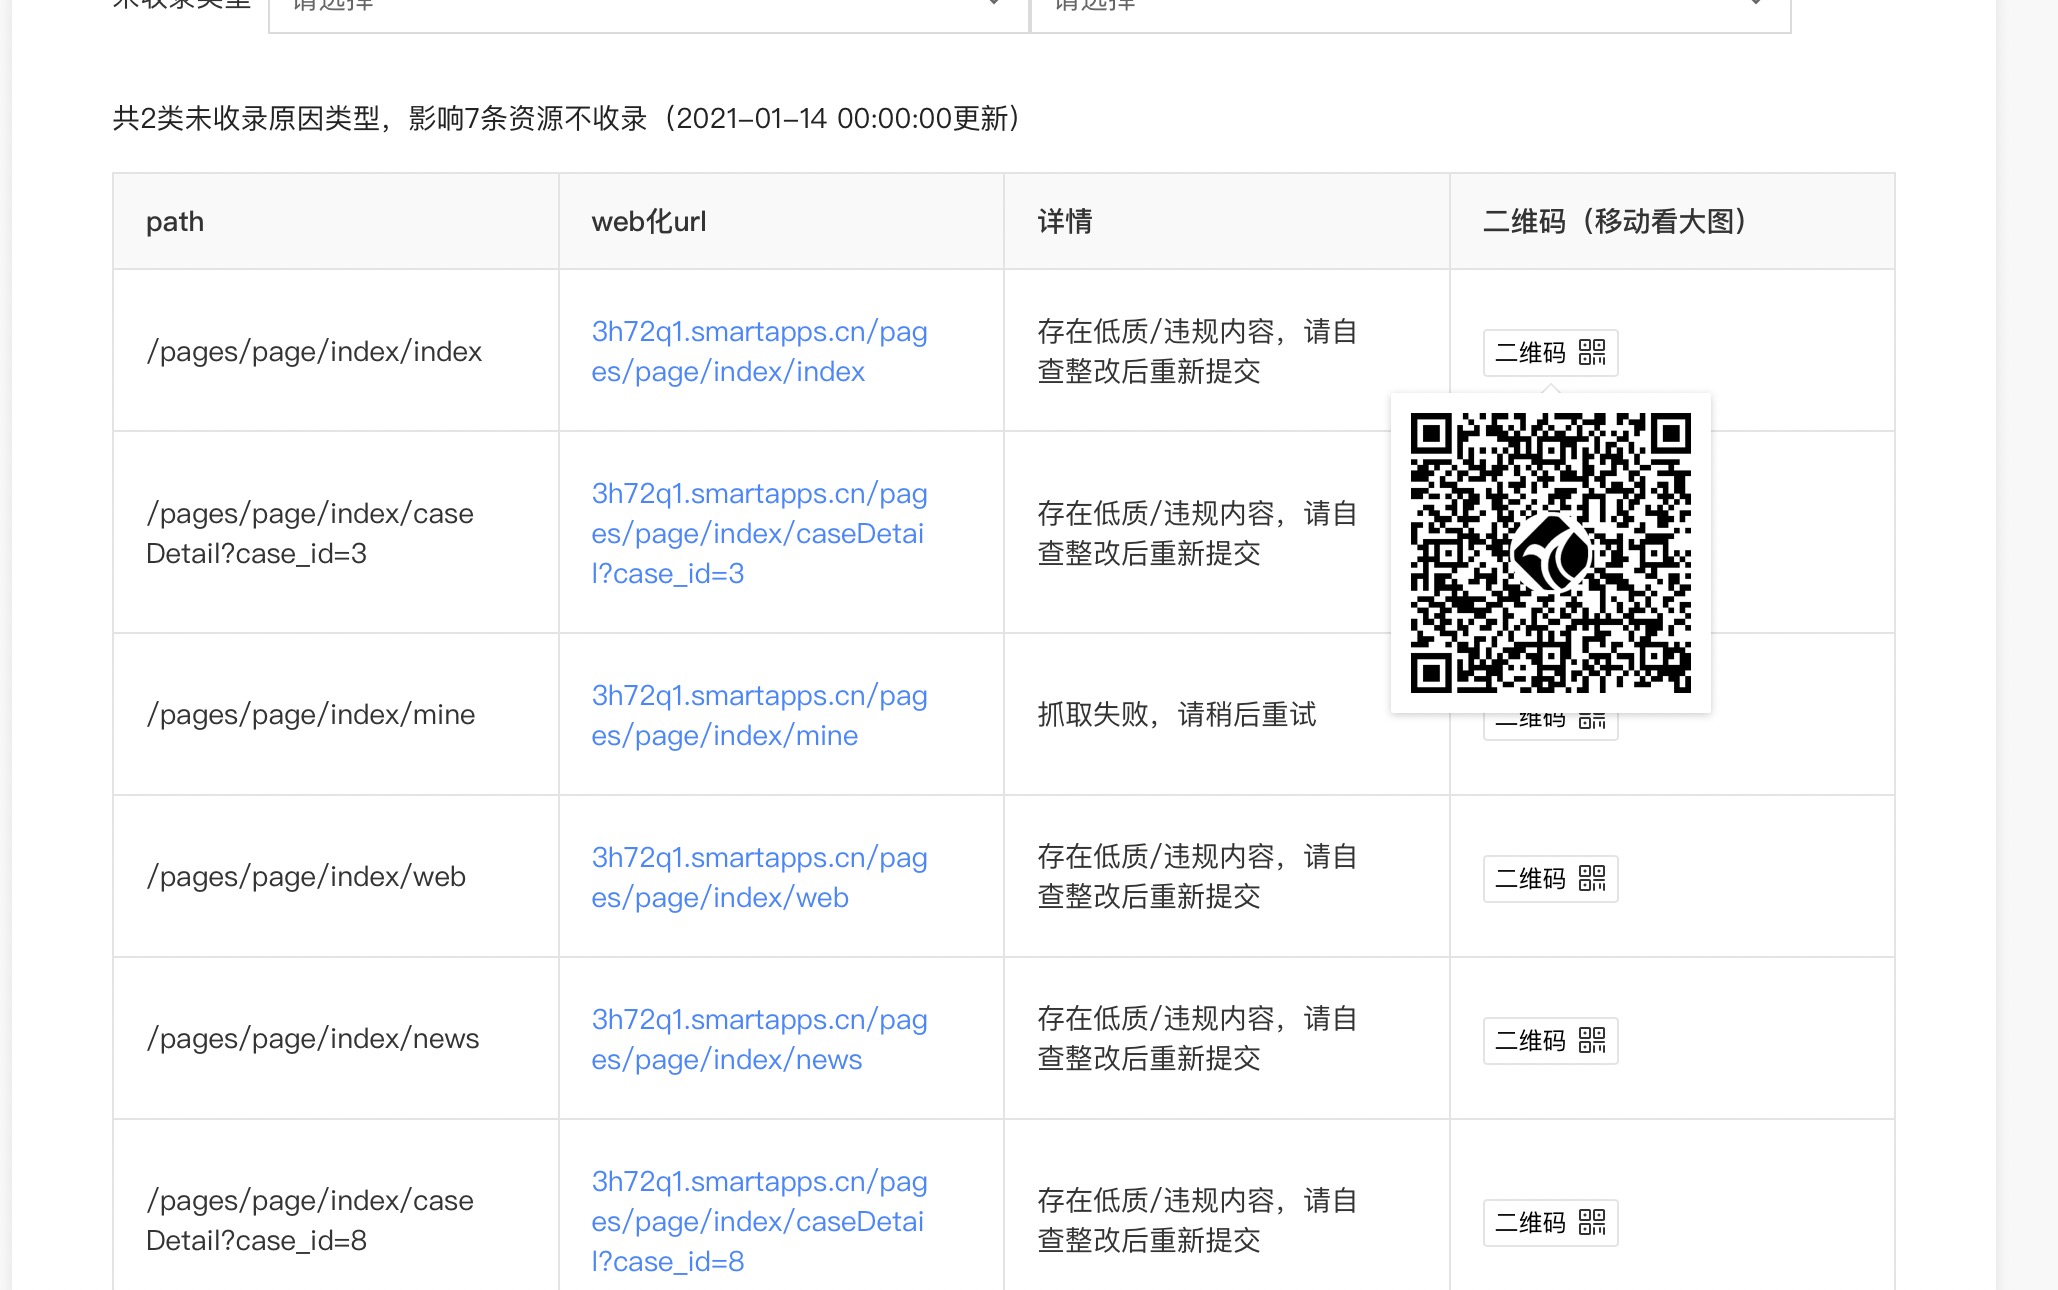Click QR icon in index/news row button
The height and width of the screenshot is (1290, 2058).
(x=1592, y=1040)
